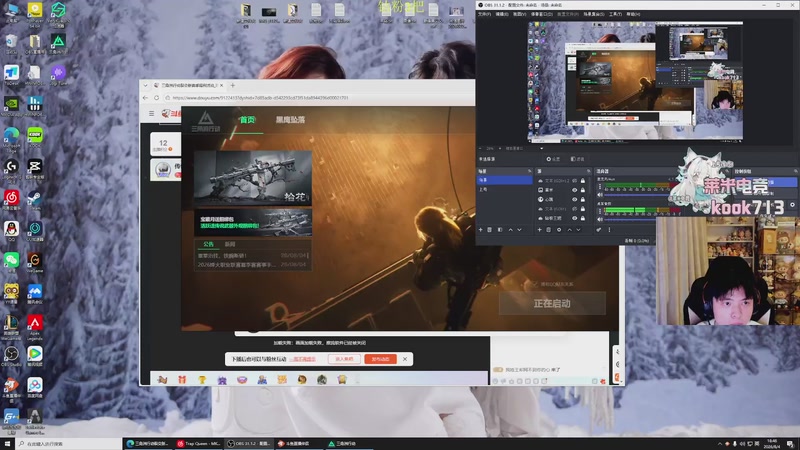Open source properties gear in sources toolbar
Screen dimensions: 800x450
click(559, 230)
